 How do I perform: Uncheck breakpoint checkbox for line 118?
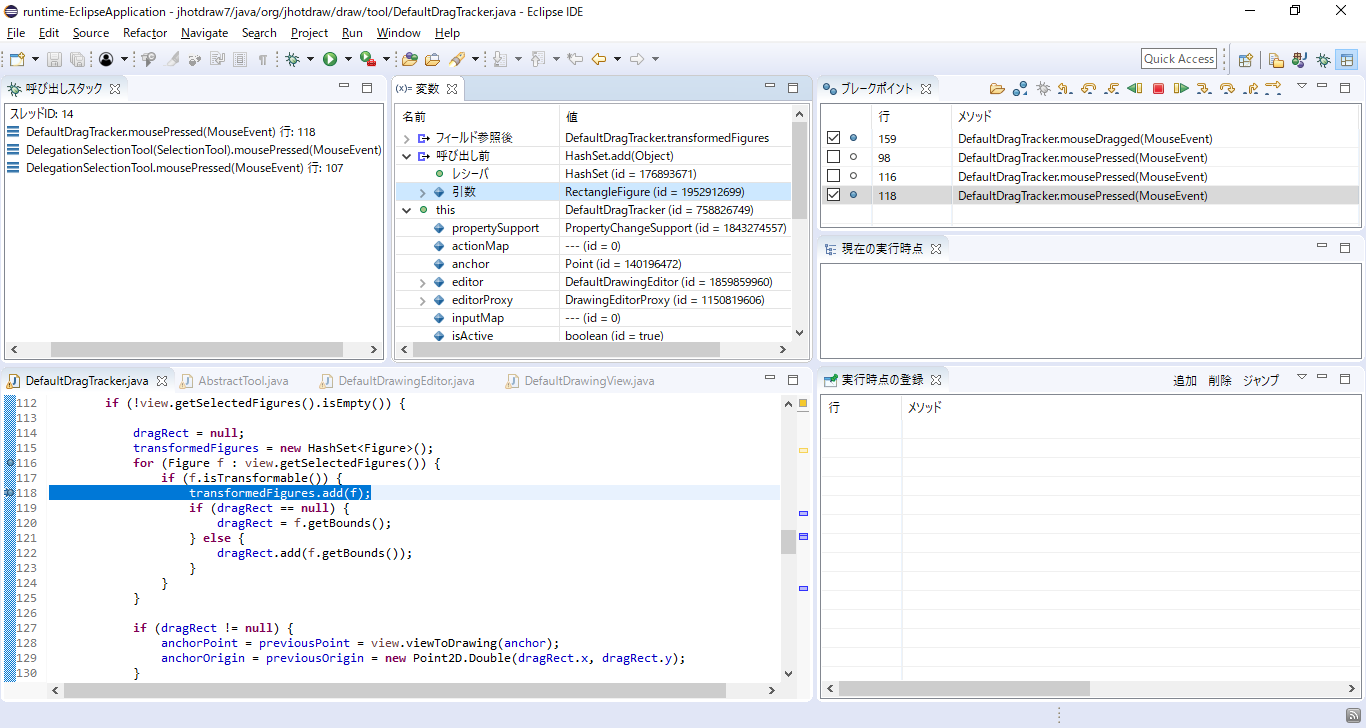(x=834, y=195)
